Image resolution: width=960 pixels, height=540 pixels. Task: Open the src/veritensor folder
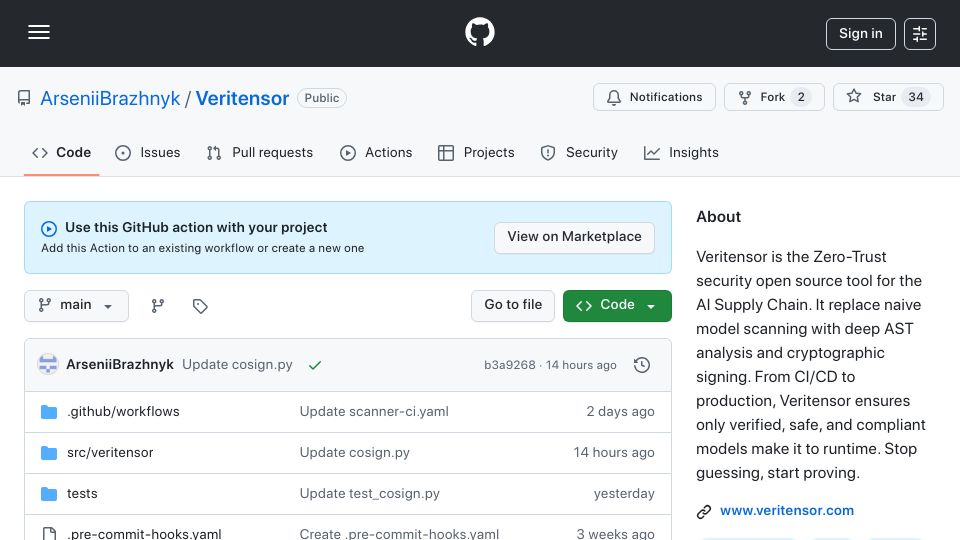[x=110, y=452]
